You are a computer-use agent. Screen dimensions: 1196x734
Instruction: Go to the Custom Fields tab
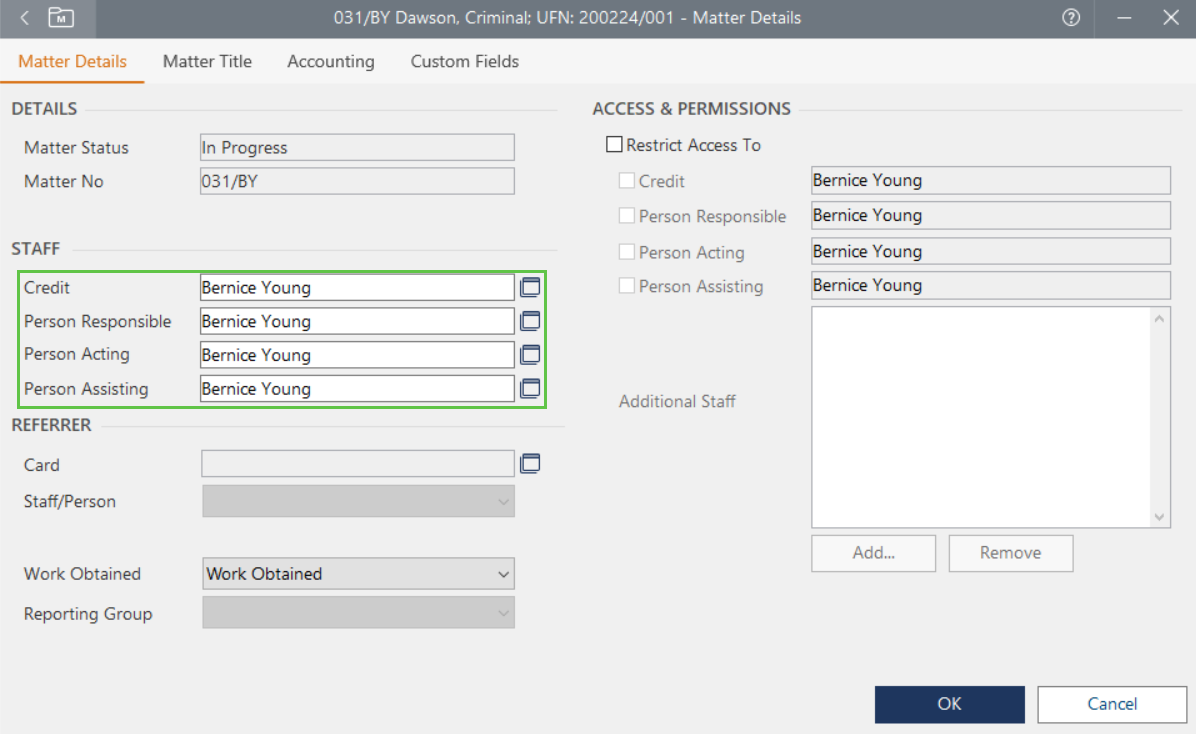(x=464, y=62)
